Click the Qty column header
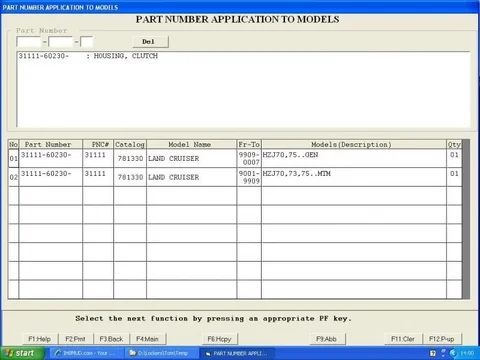This screenshot has width=480, height=360. [454, 144]
